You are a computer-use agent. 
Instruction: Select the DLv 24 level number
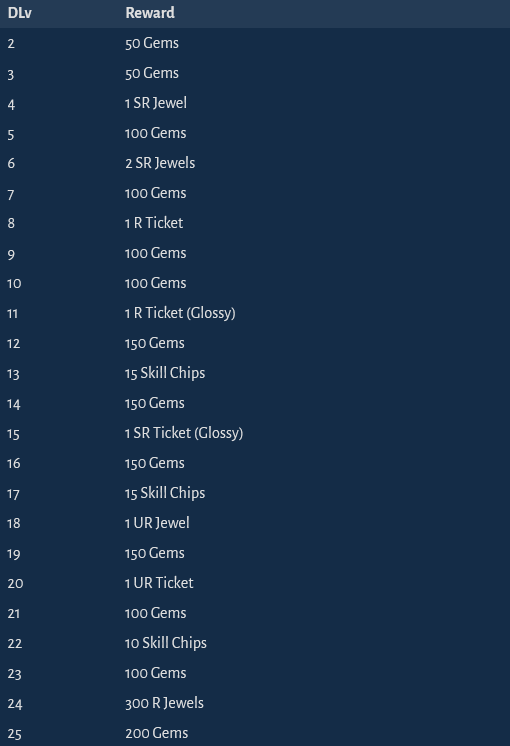[15, 704]
